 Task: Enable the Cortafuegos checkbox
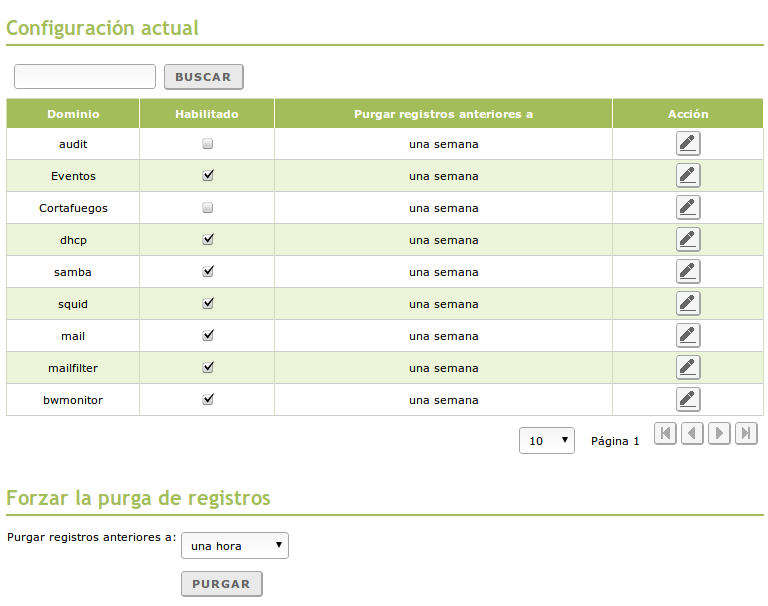[x=208, y=208]
